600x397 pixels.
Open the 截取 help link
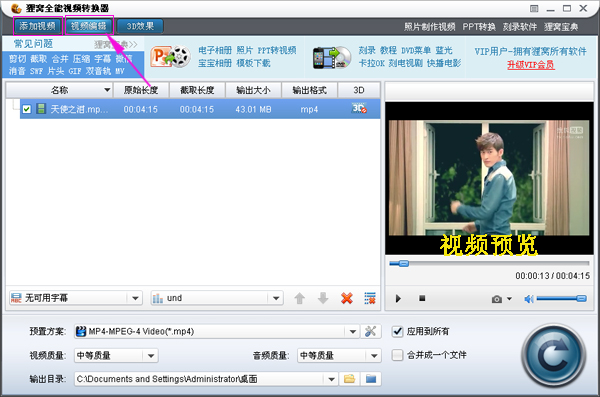coord(39,59)
